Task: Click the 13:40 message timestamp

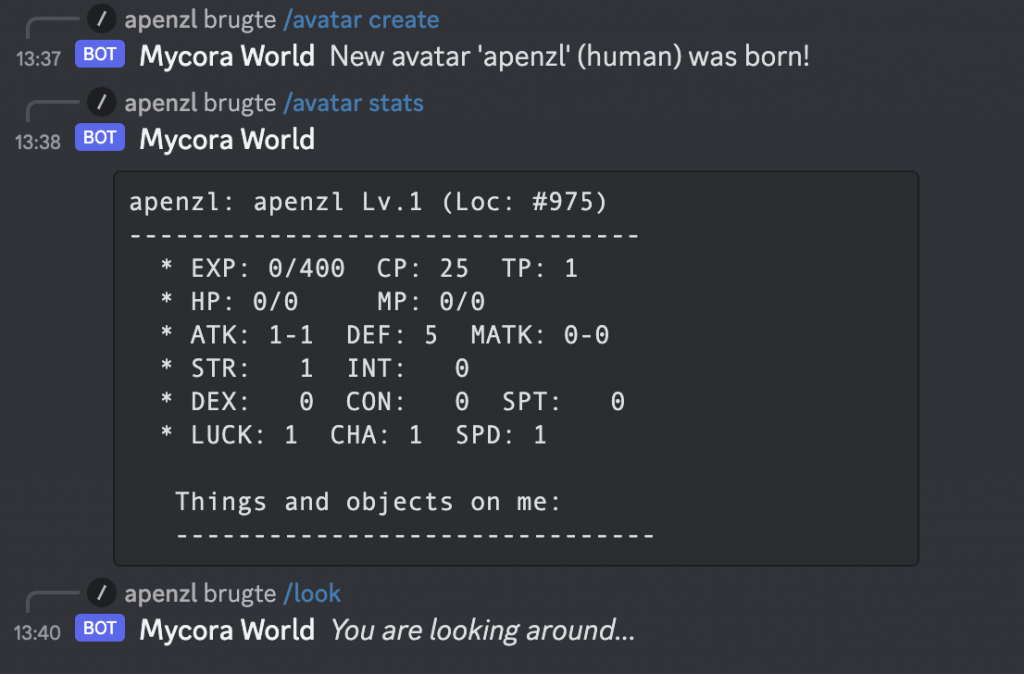Action: pos(38,633)
